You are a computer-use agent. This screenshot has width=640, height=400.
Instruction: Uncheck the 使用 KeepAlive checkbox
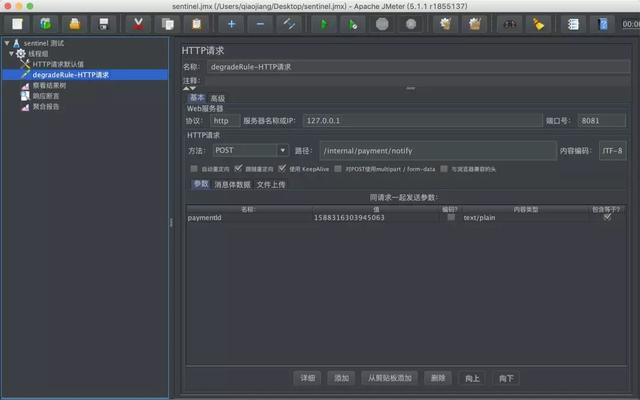[x=282, y=168]
